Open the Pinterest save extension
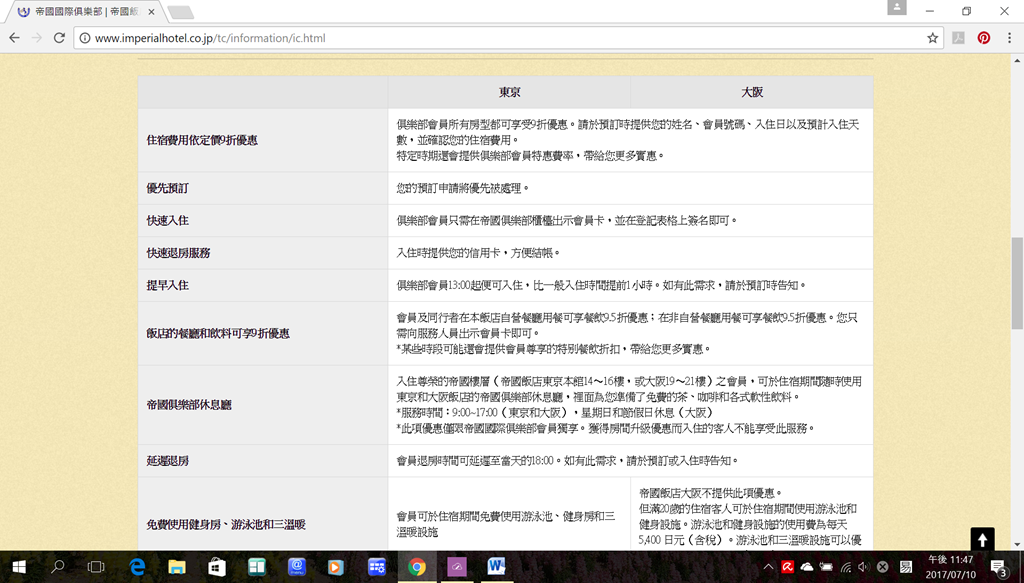The height and width of the screenshot is (583, 1024). pyautogui.click(x=984, y=38)
